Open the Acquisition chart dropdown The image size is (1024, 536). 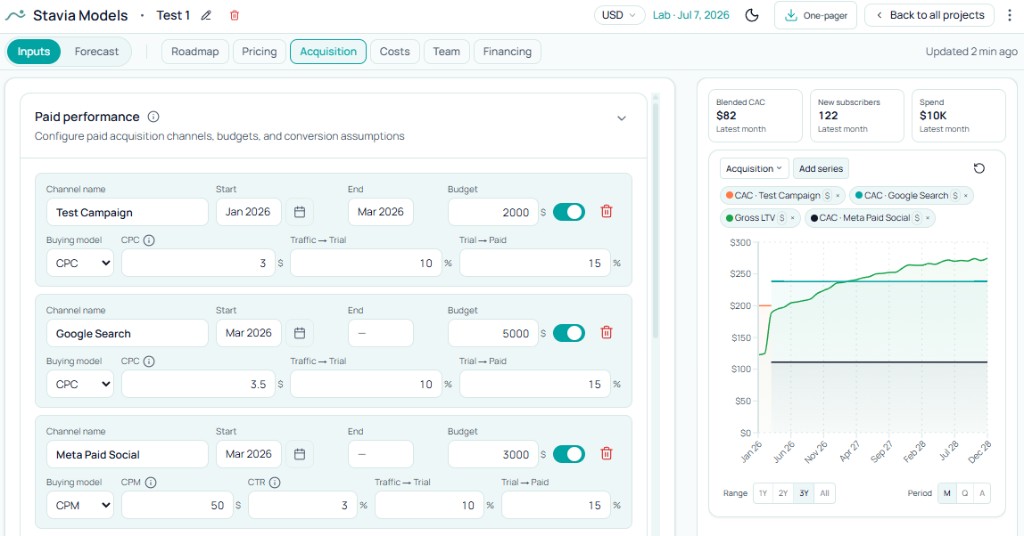[754, 168]
